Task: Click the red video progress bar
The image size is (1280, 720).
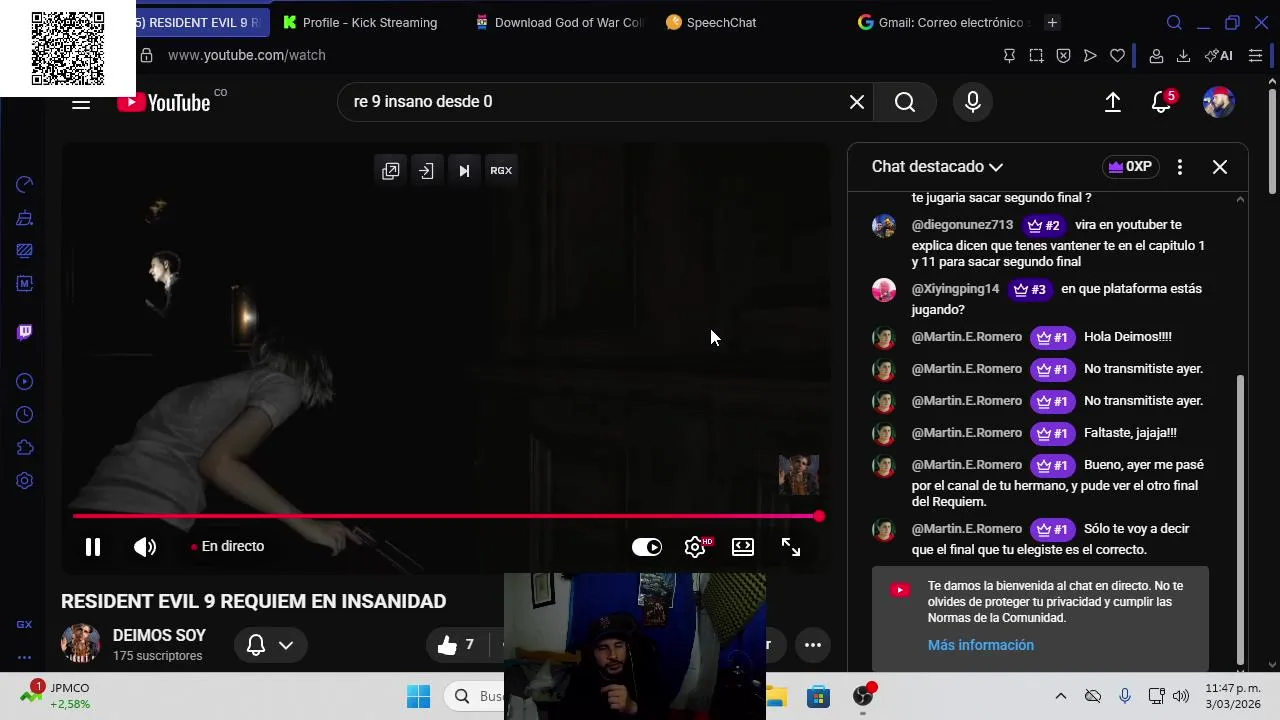Action: point(446,516)
